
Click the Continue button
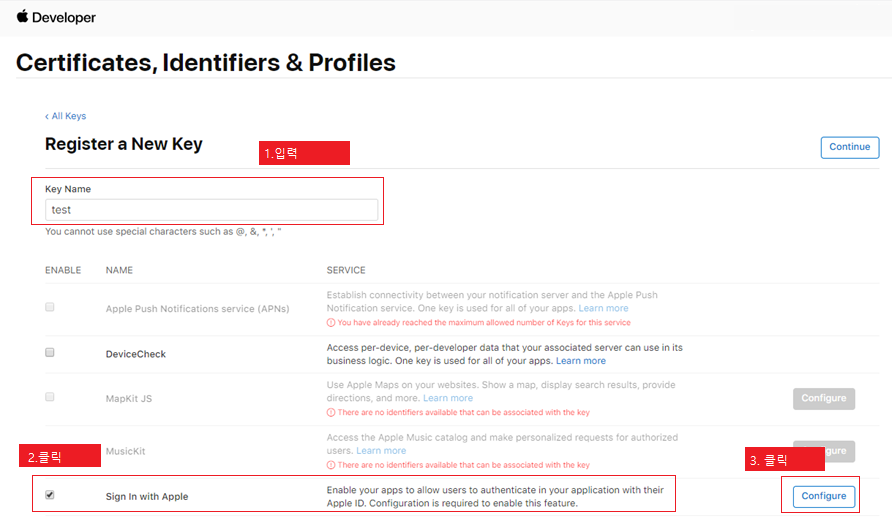click(849, 147)
